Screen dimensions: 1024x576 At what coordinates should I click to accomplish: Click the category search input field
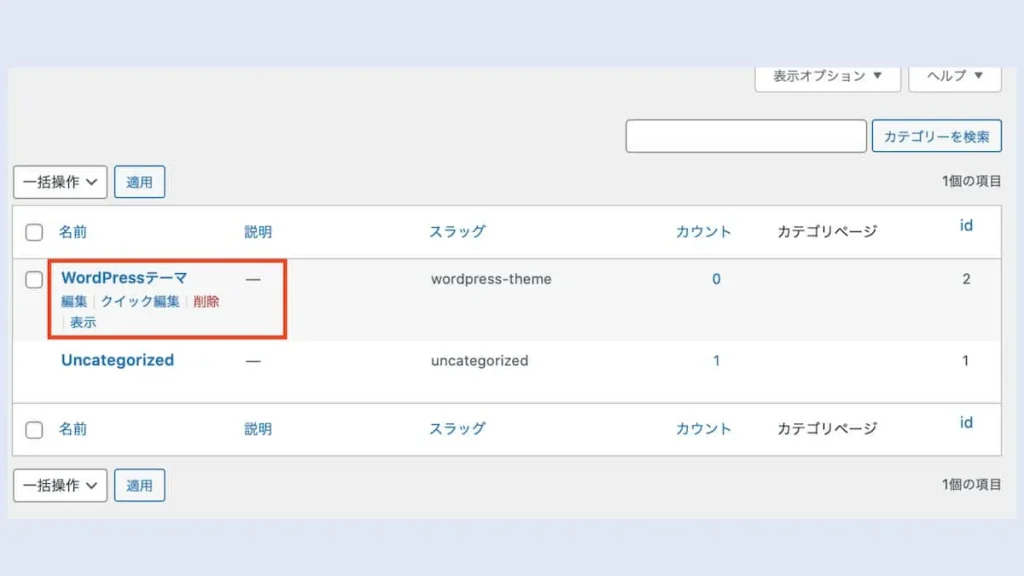746,136
